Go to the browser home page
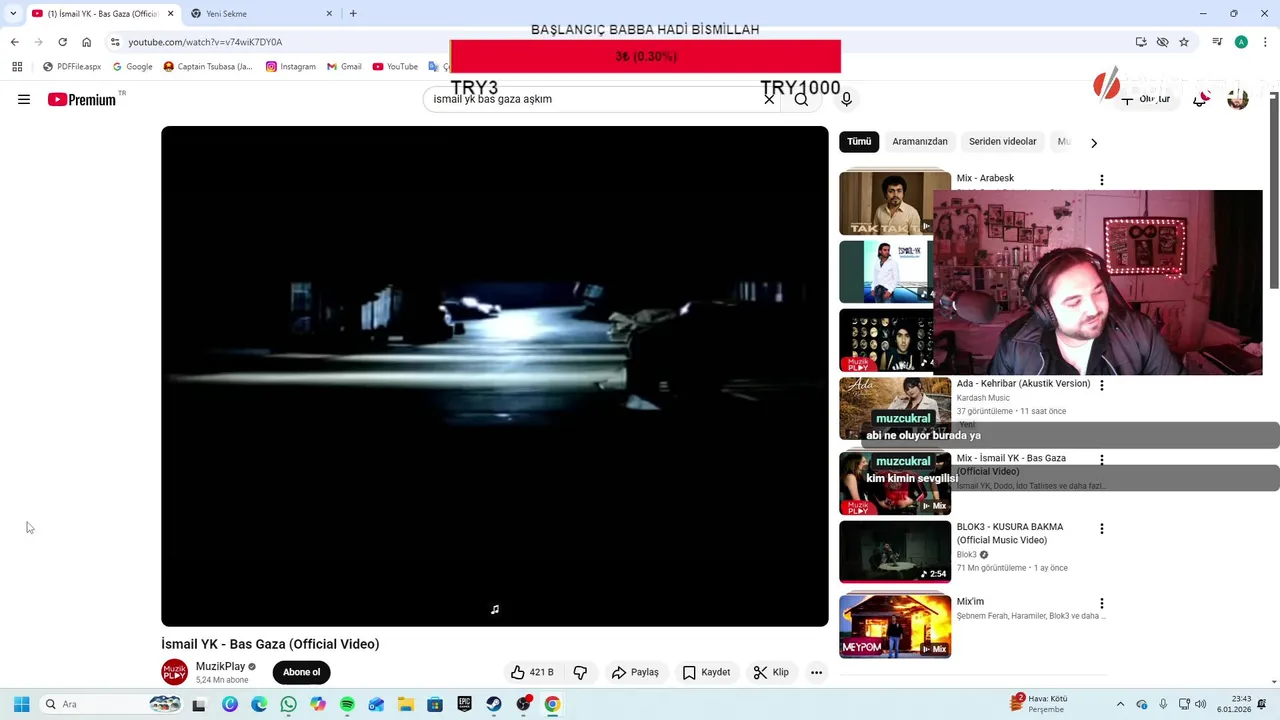The height and width of the screenshot is (720, 1280). click(86, 42)
